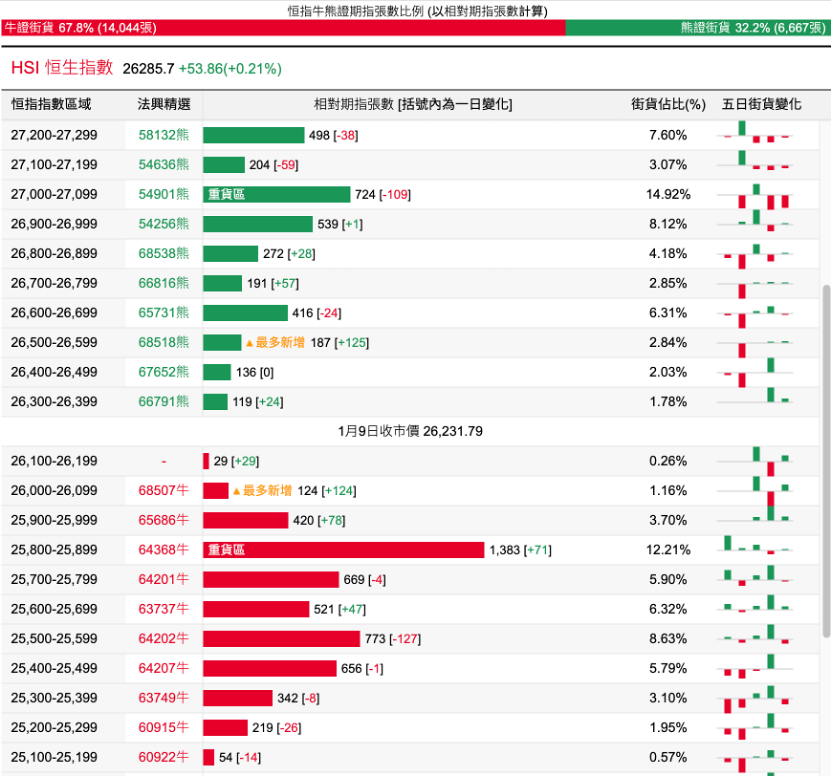Open the 64368牛 certificate link
Image resolution: width=832 pixels, height=776 pixels.
tap(164, 550)
